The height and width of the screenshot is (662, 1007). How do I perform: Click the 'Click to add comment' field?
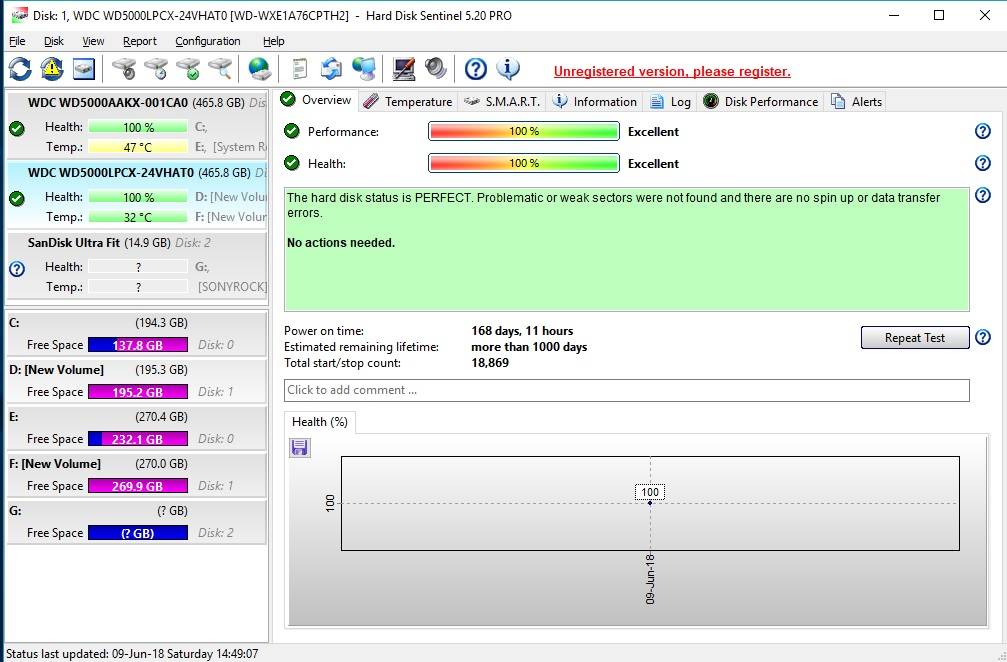[626, 390]
